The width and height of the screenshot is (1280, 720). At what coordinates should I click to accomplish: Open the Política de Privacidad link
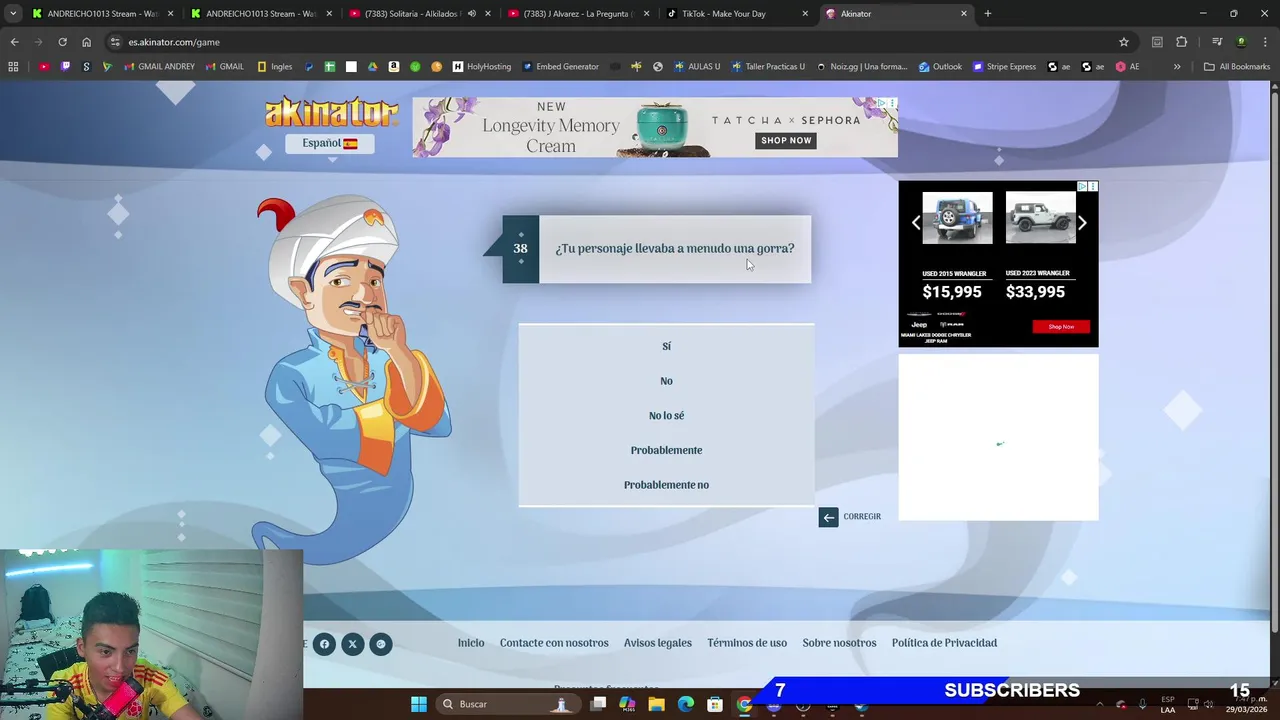point(944,643)
